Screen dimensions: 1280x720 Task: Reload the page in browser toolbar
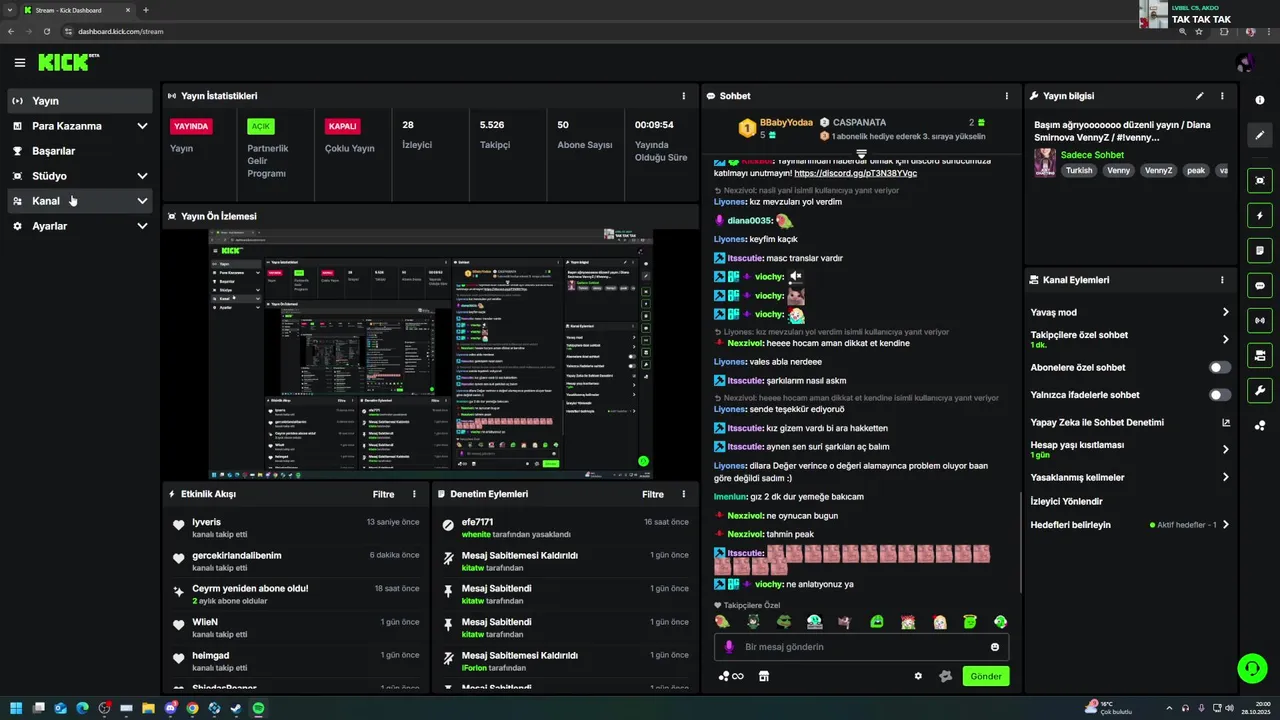click(x=46, y=31)
